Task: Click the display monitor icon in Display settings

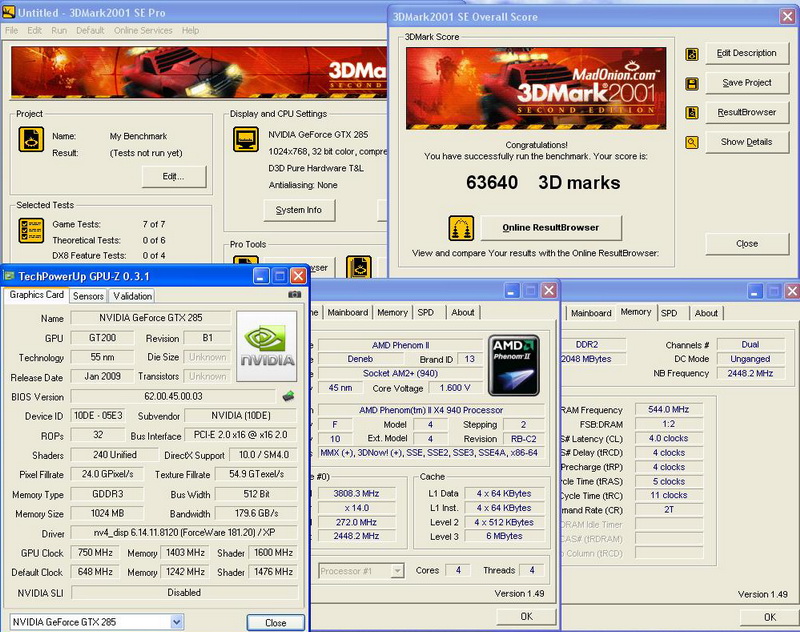Action: [x=246, y=139]
